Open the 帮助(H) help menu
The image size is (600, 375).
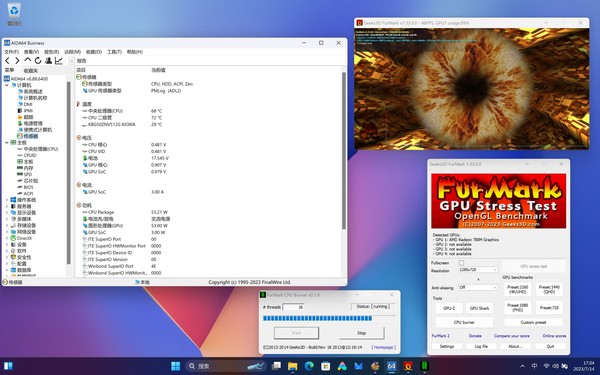click(x=134, y=52)
